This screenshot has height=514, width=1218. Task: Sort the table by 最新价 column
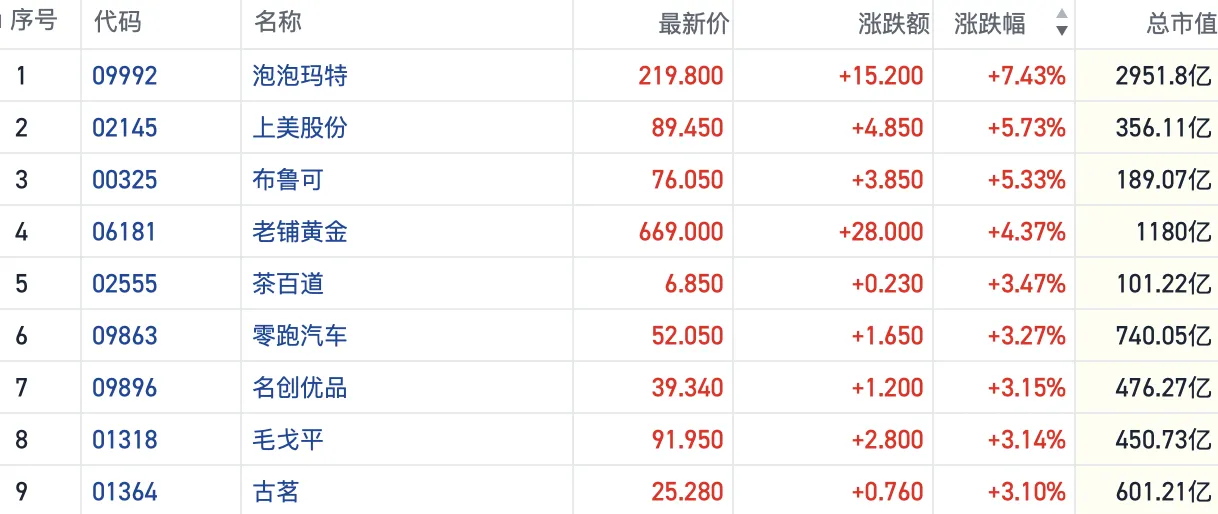tap(693, 24)
